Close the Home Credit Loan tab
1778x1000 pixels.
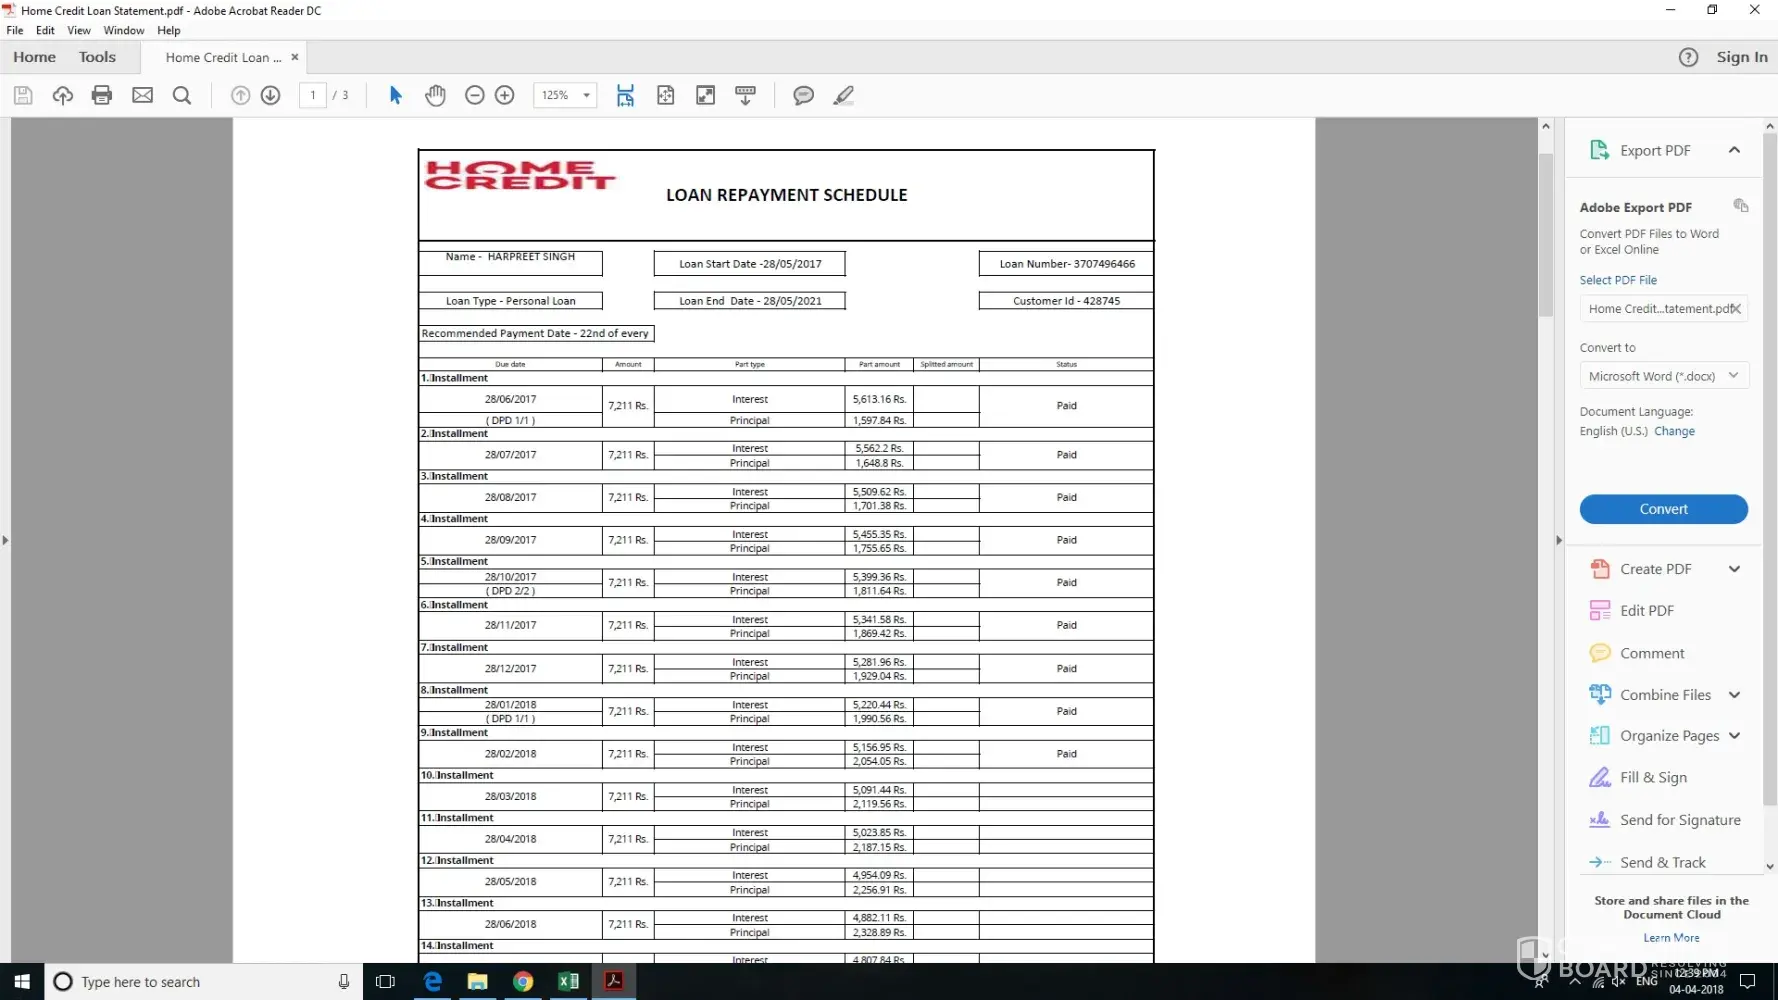[x=294, y=57]
